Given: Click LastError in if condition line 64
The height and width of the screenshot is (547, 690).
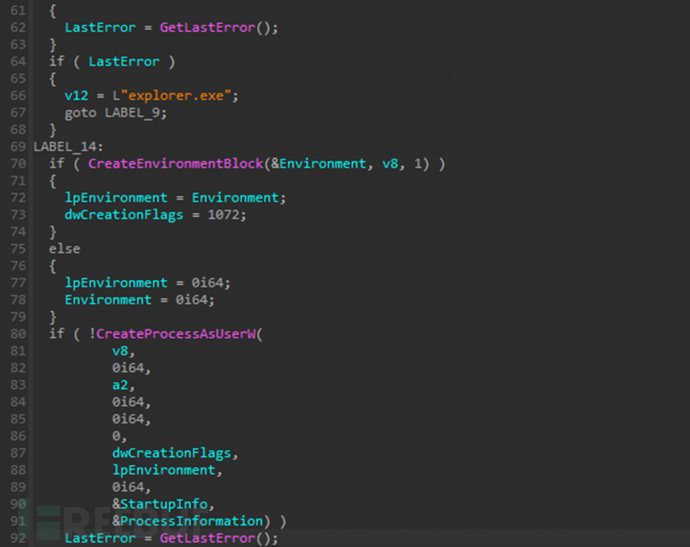Looking at the screenshot, I should (124, 61).
